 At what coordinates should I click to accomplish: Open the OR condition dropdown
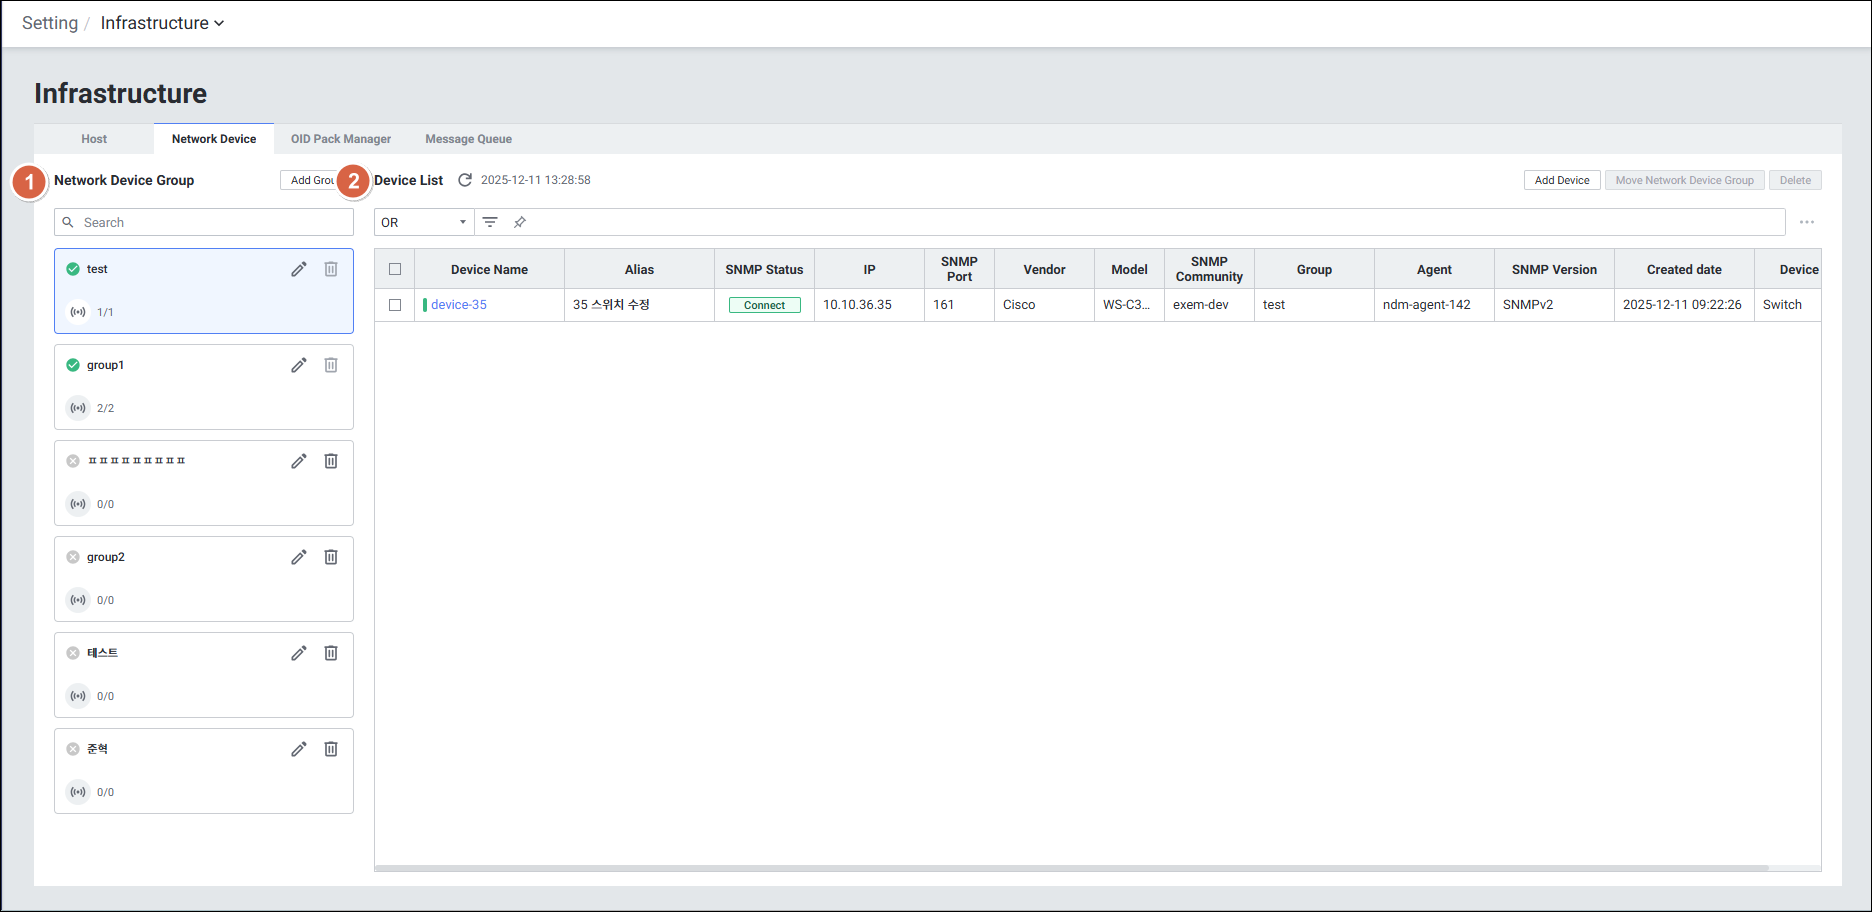tap(424, 222)
